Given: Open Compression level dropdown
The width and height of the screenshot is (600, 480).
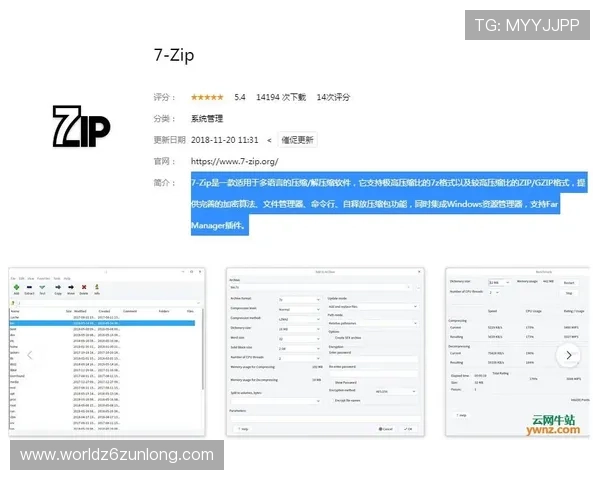Looking at the screenshot, I should (x=299, y=309).
